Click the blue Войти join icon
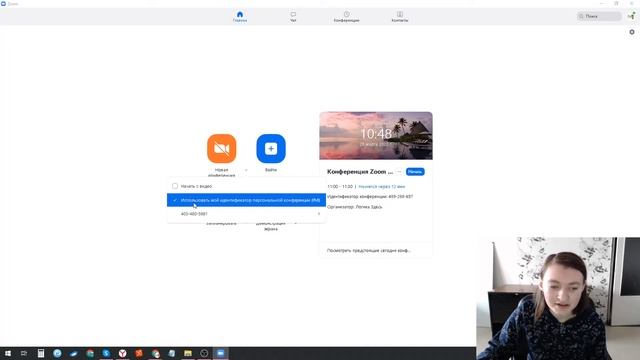Image resolution: width=640 pixels, height=360 pixels. coord(271,149)
